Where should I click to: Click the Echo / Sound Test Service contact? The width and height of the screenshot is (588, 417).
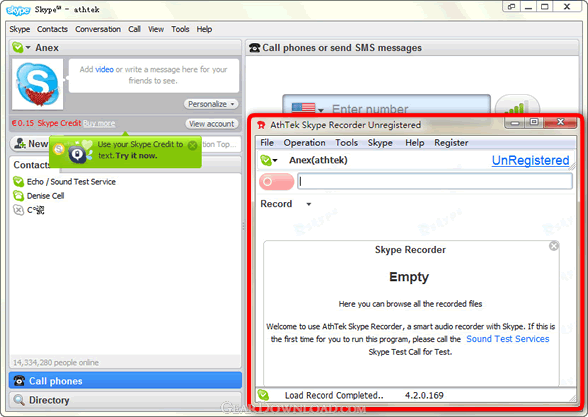click(x=64, y=182)
